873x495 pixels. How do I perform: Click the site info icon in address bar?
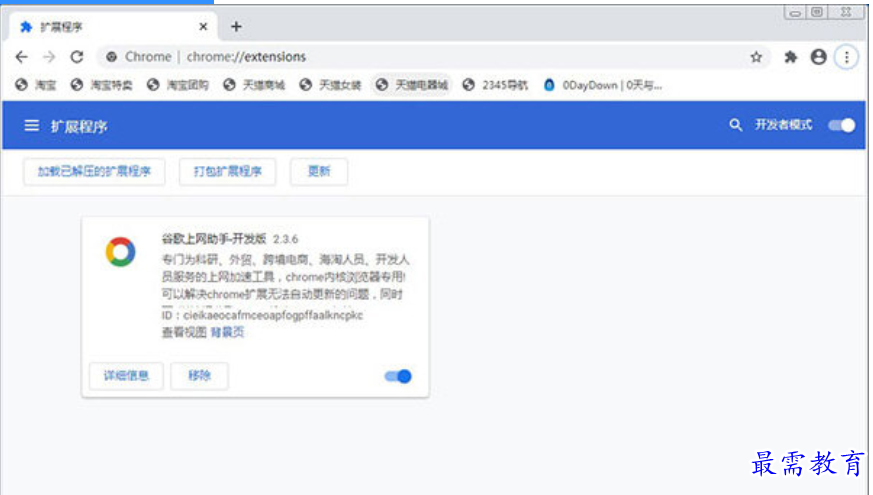[111, 57]
